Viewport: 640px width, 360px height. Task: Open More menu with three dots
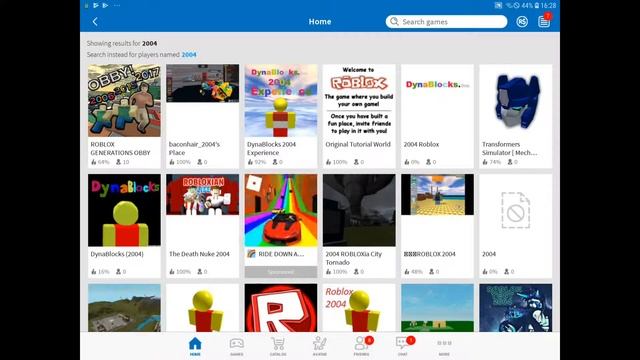tap(444, 346)
